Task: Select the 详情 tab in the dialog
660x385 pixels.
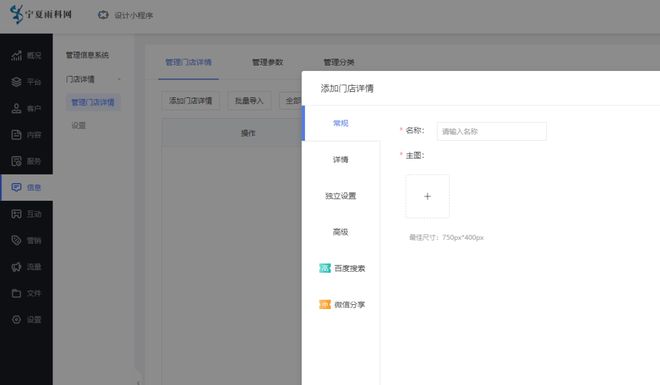Action: point(341,159)
